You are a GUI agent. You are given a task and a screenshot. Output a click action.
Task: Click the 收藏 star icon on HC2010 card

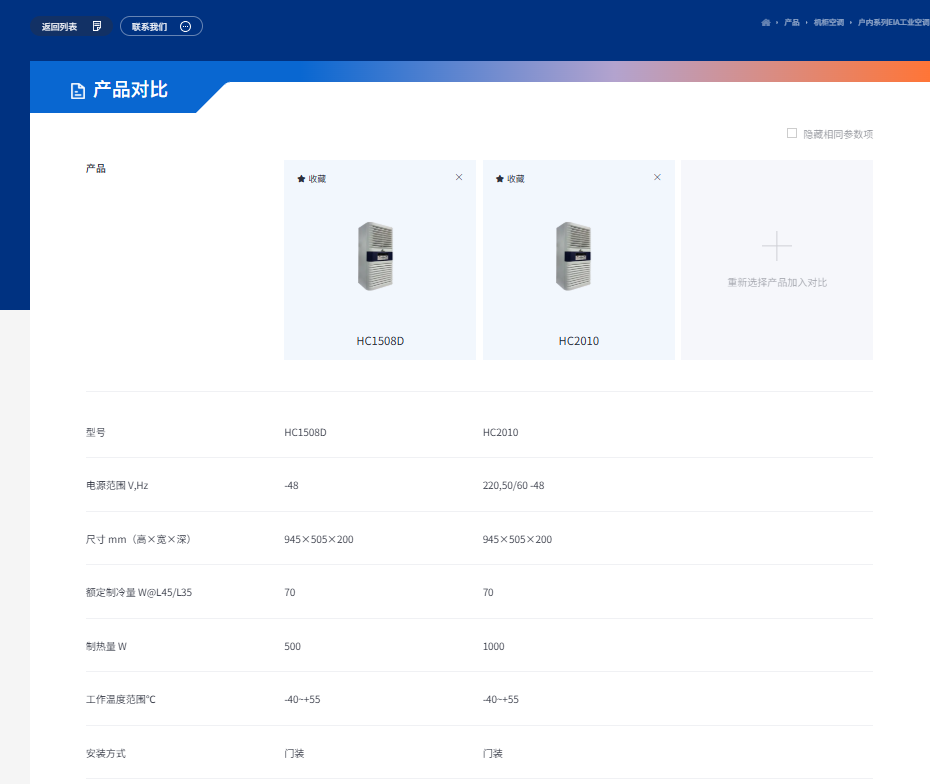pos(499,178)
